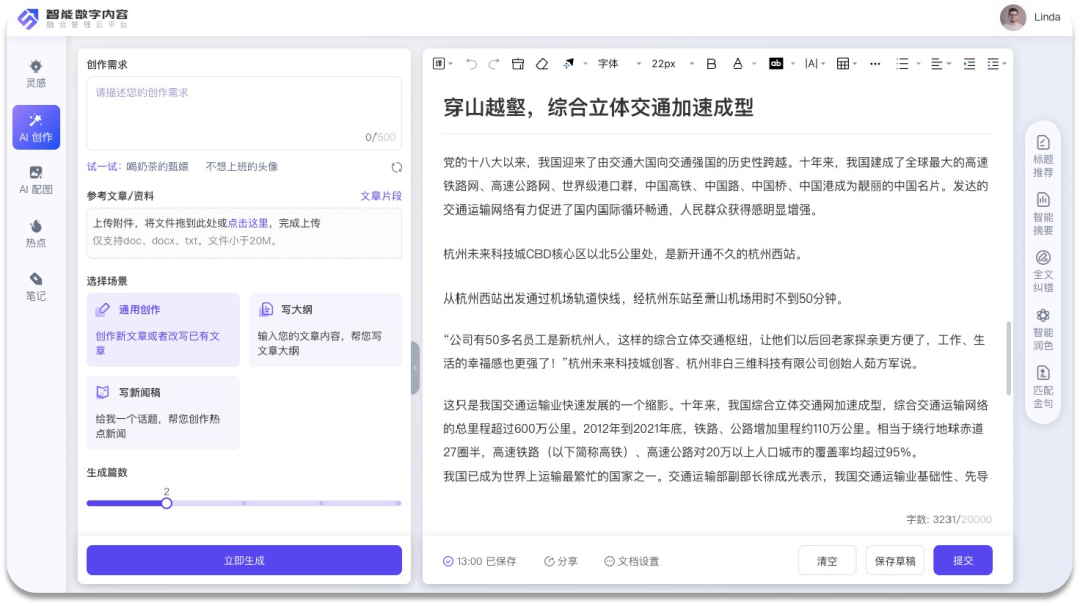The width and height of the screenshot is (1080, 606).
Task: Select the 通用创作 scene card
Action: (163, 329)
